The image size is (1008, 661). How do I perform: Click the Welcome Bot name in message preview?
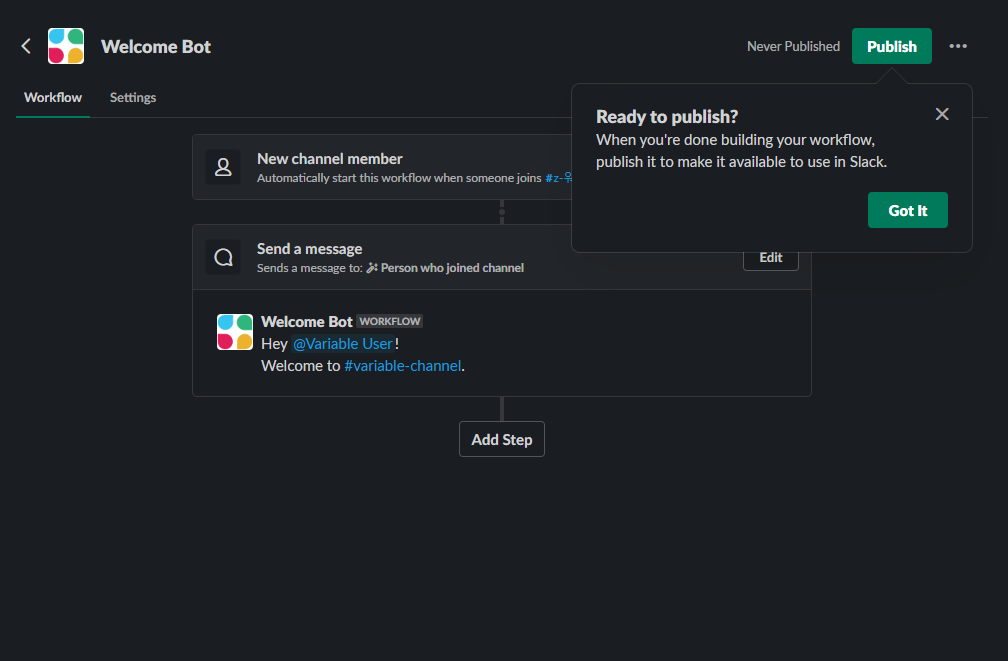click(307, 321)
